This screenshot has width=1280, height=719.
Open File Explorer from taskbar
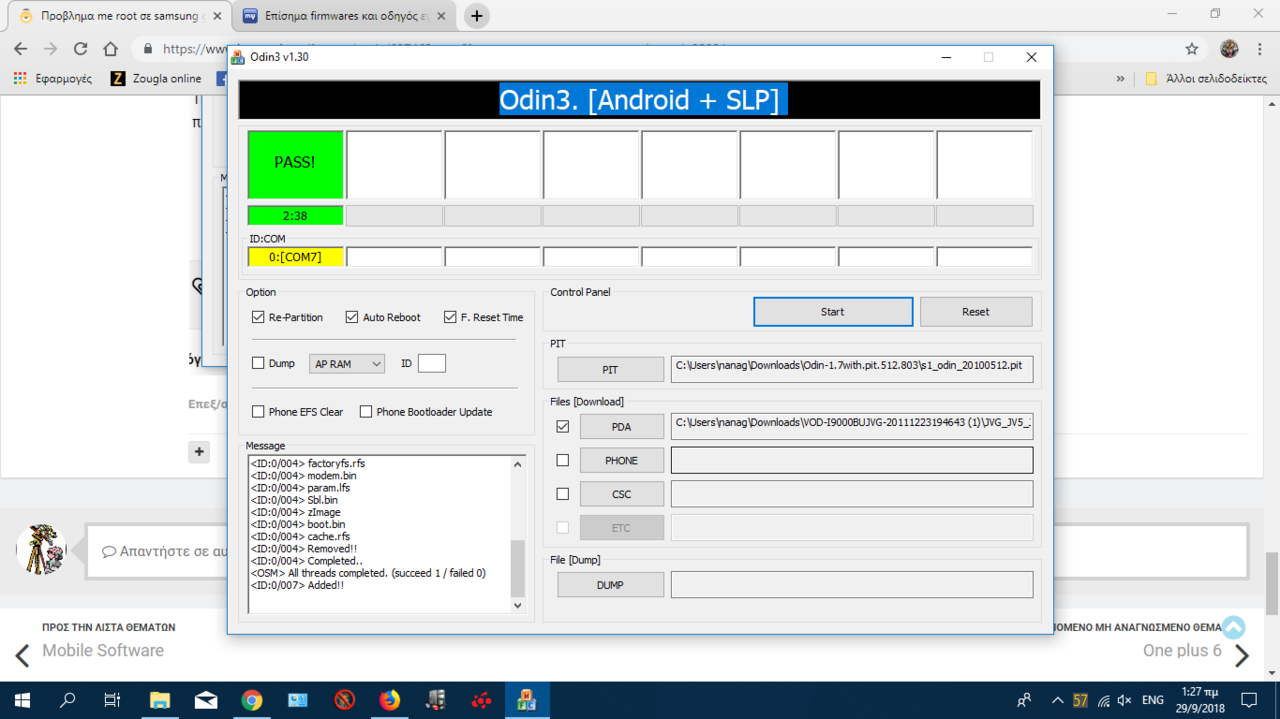tap(160, 700)
